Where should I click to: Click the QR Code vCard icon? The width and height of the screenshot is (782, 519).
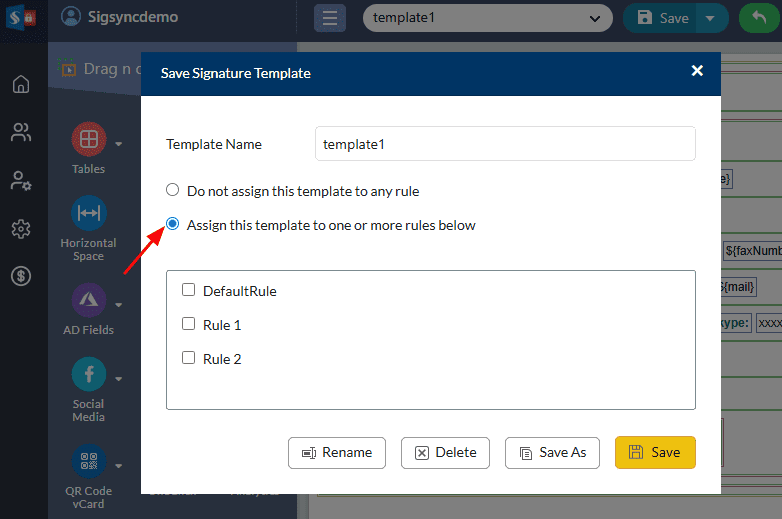88,461
